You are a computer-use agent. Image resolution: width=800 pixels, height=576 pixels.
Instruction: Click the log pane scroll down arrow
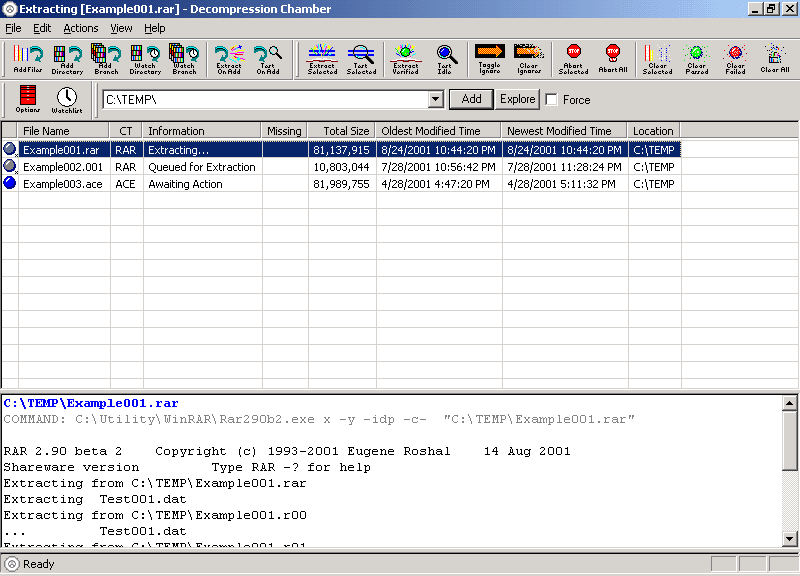(789, 538)
